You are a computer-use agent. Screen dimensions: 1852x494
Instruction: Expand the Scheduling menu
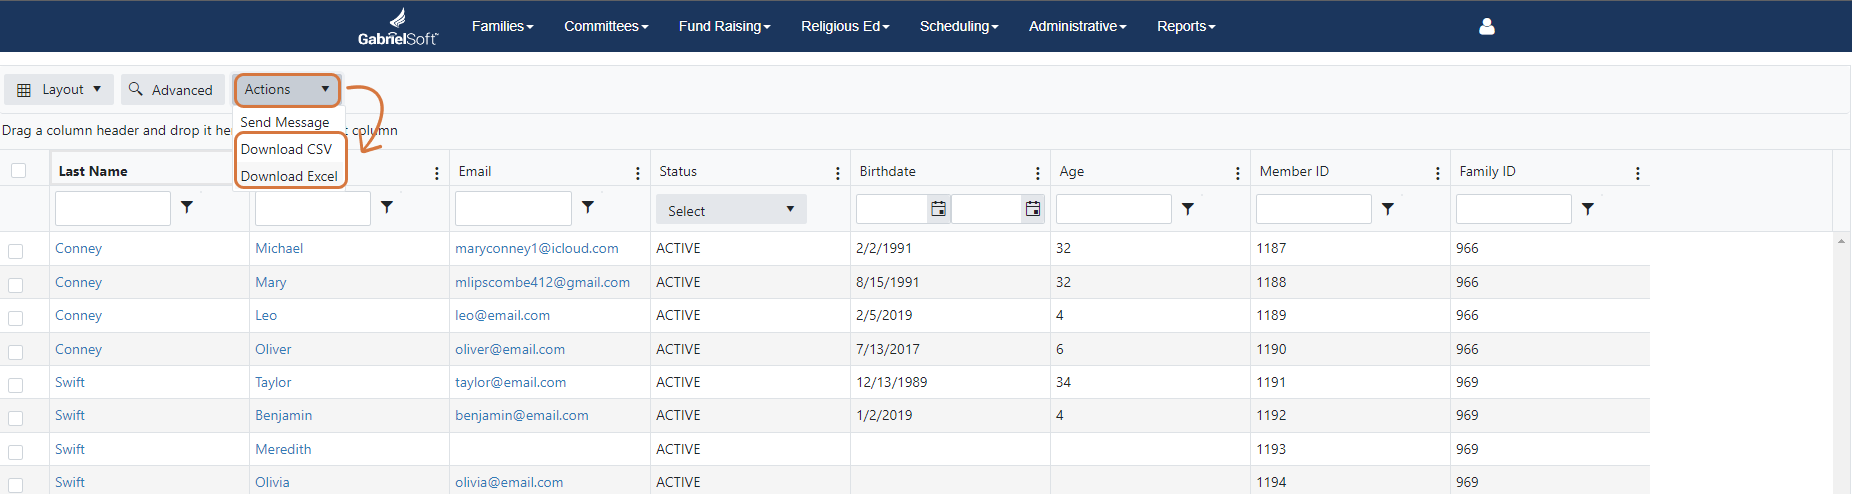[x=959, y=26]
